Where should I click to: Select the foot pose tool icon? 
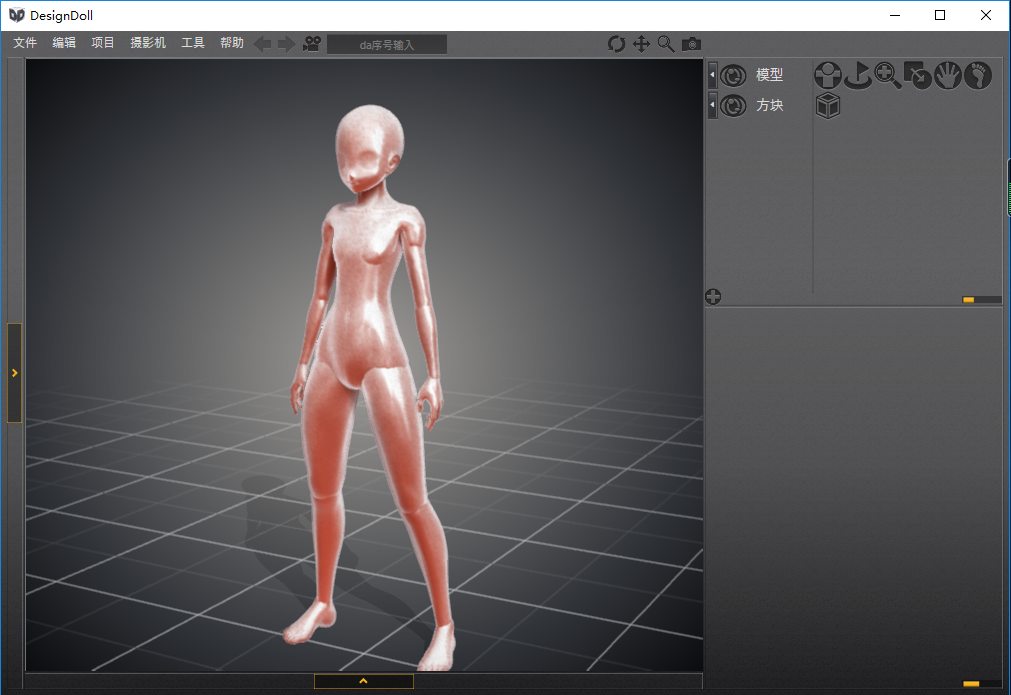(x=977, y=75)
